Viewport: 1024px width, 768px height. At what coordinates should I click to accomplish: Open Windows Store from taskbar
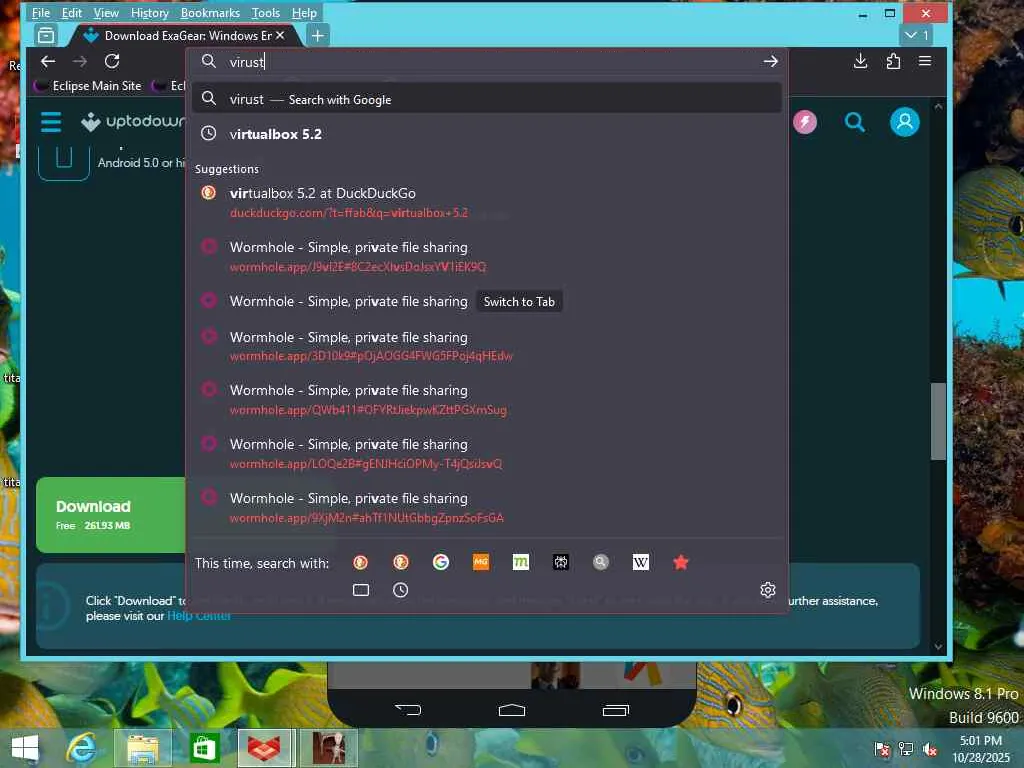click(204, 748)
